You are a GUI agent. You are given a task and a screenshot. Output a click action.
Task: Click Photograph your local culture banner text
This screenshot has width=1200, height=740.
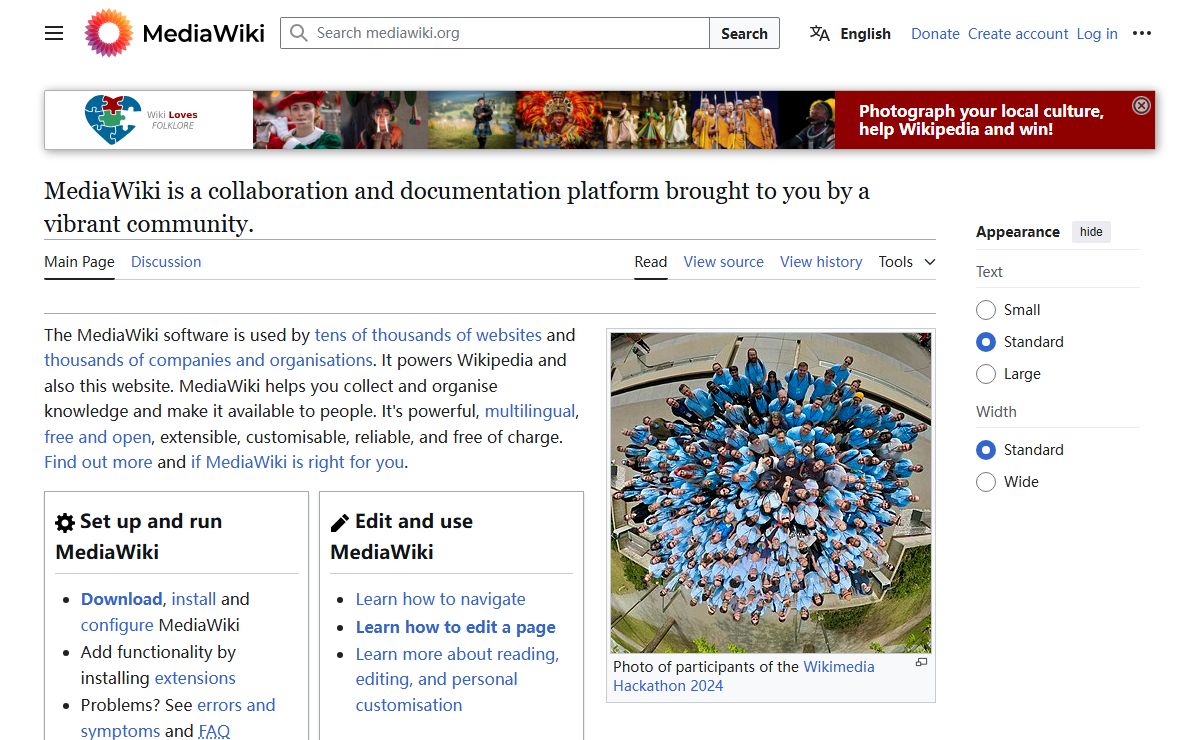[981, 120]
